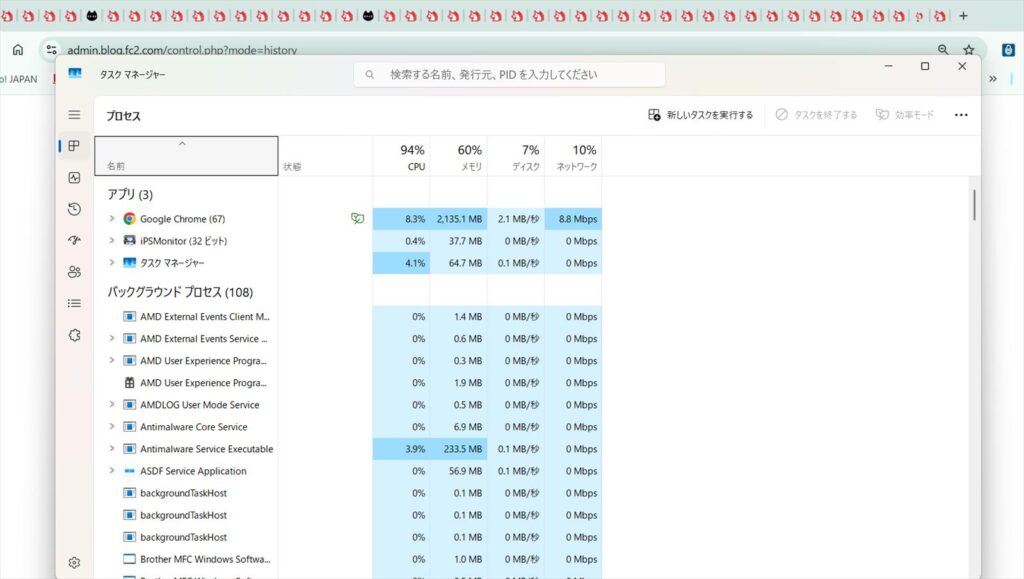Click 新しいタスクを実行する button

(700, 115)
